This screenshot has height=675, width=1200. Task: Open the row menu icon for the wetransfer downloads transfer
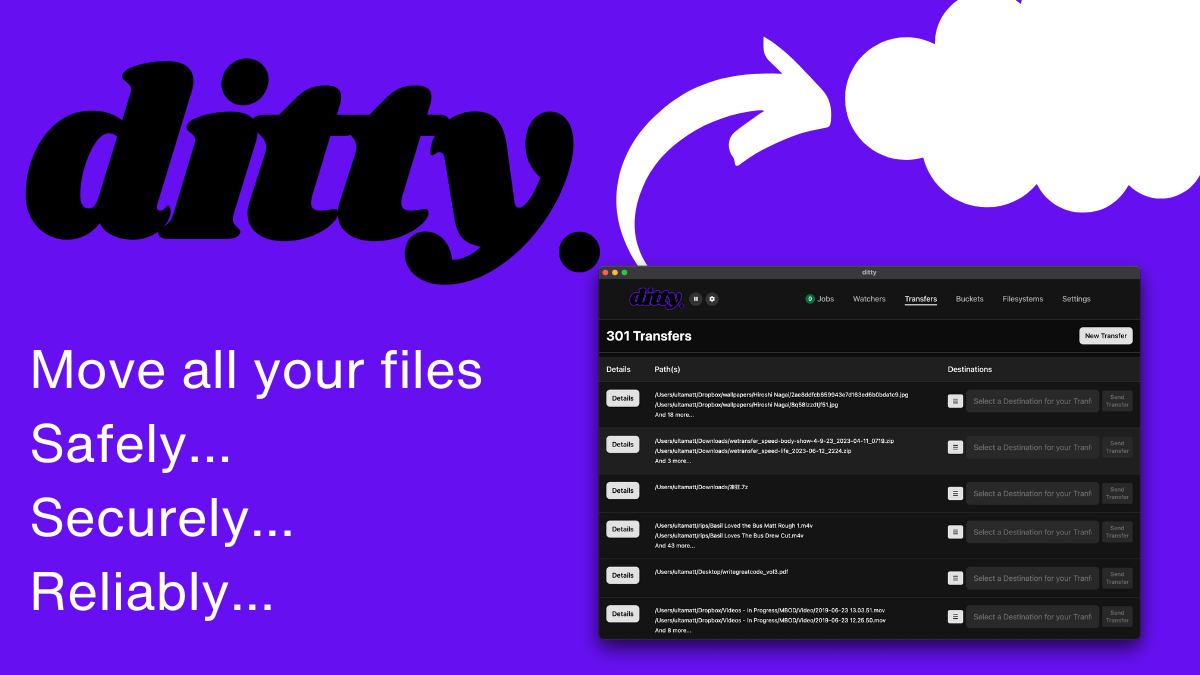[x=953, y=446]
